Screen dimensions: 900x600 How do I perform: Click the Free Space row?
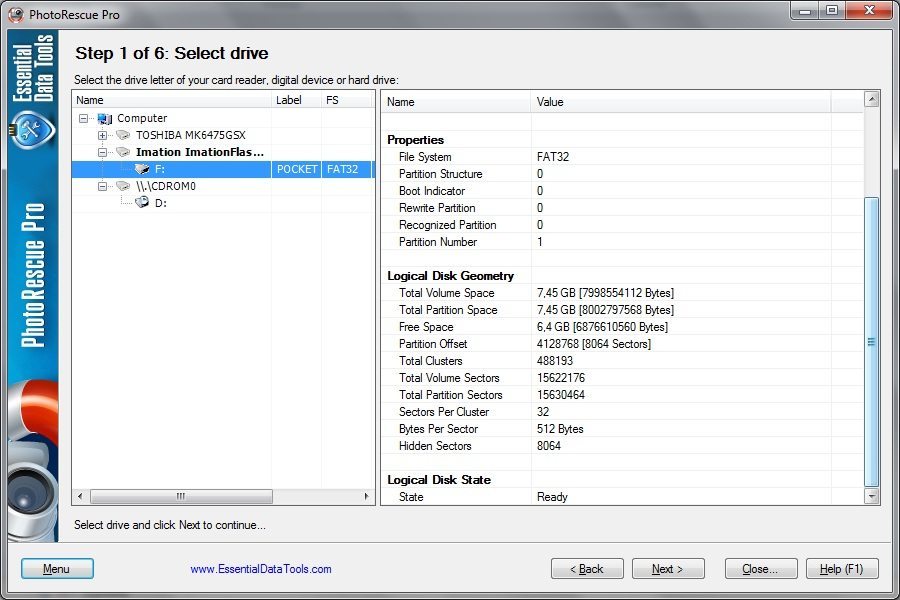pos(622,327)
